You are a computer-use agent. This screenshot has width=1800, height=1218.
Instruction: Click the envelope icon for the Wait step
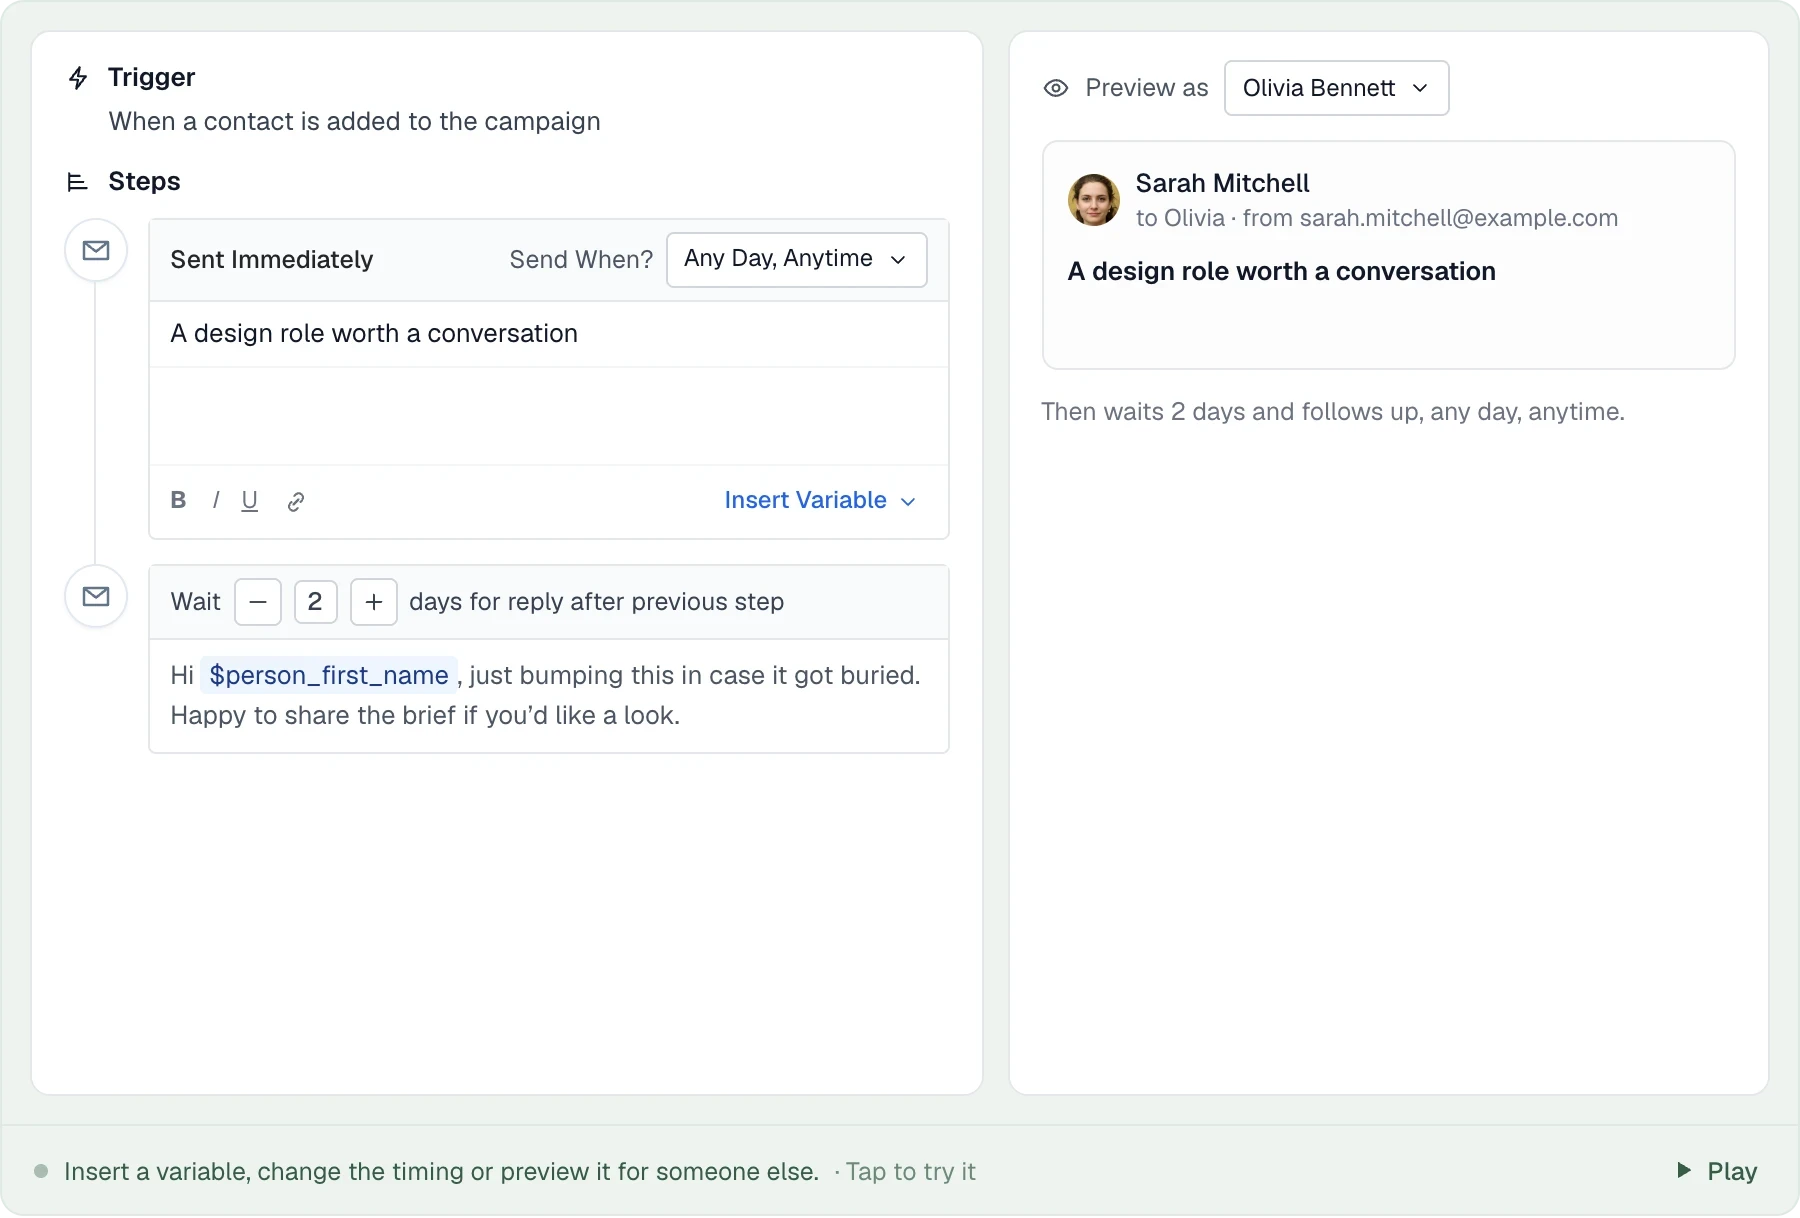(96, 596)
